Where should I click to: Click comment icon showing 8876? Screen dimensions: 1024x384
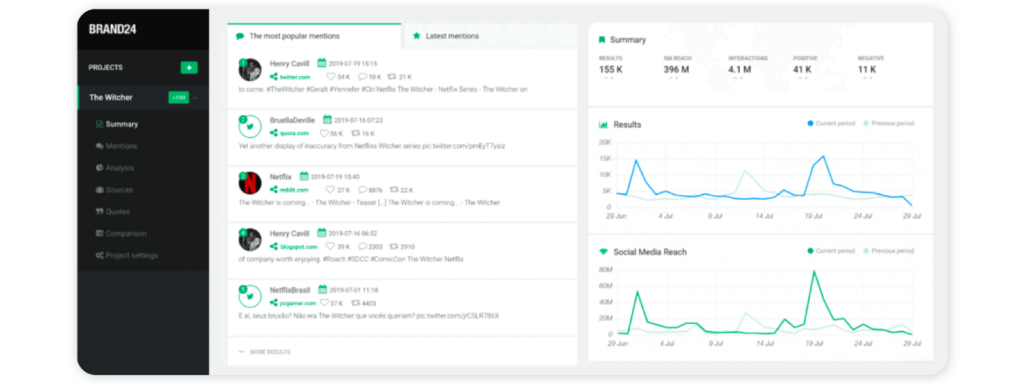pos(363,190)
